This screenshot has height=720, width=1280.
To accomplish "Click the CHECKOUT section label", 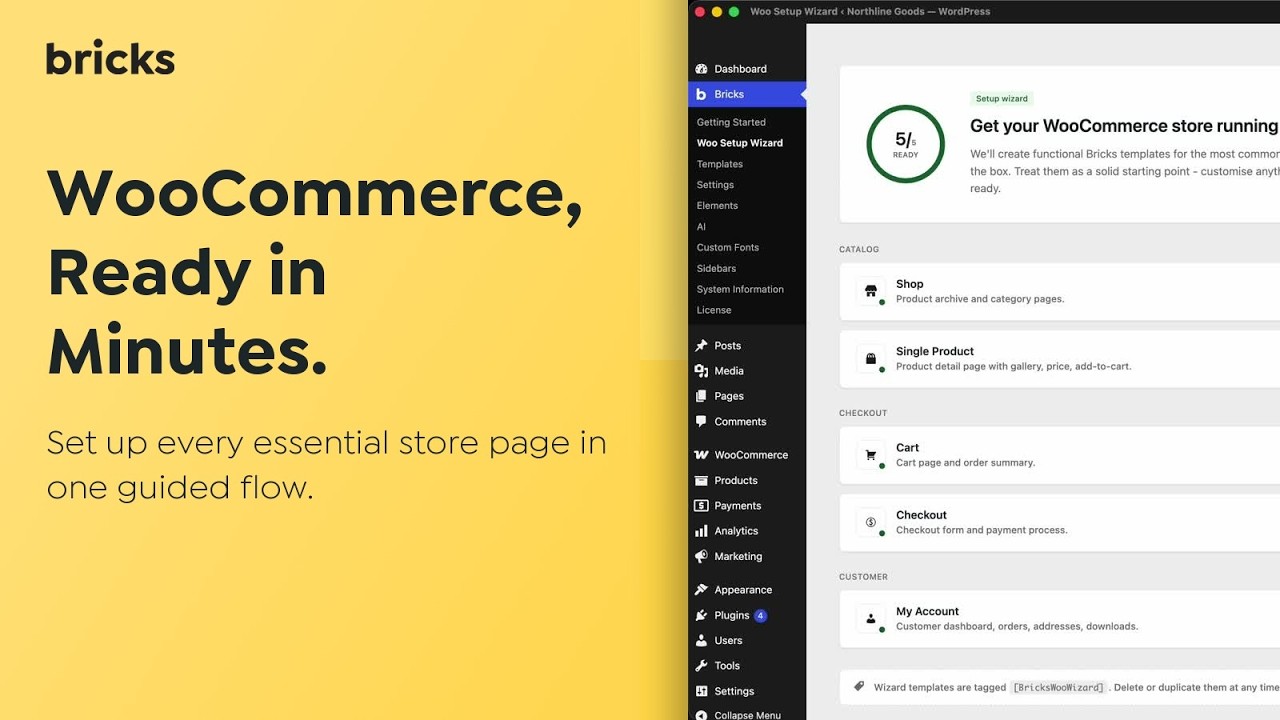I will click(863, 413).
